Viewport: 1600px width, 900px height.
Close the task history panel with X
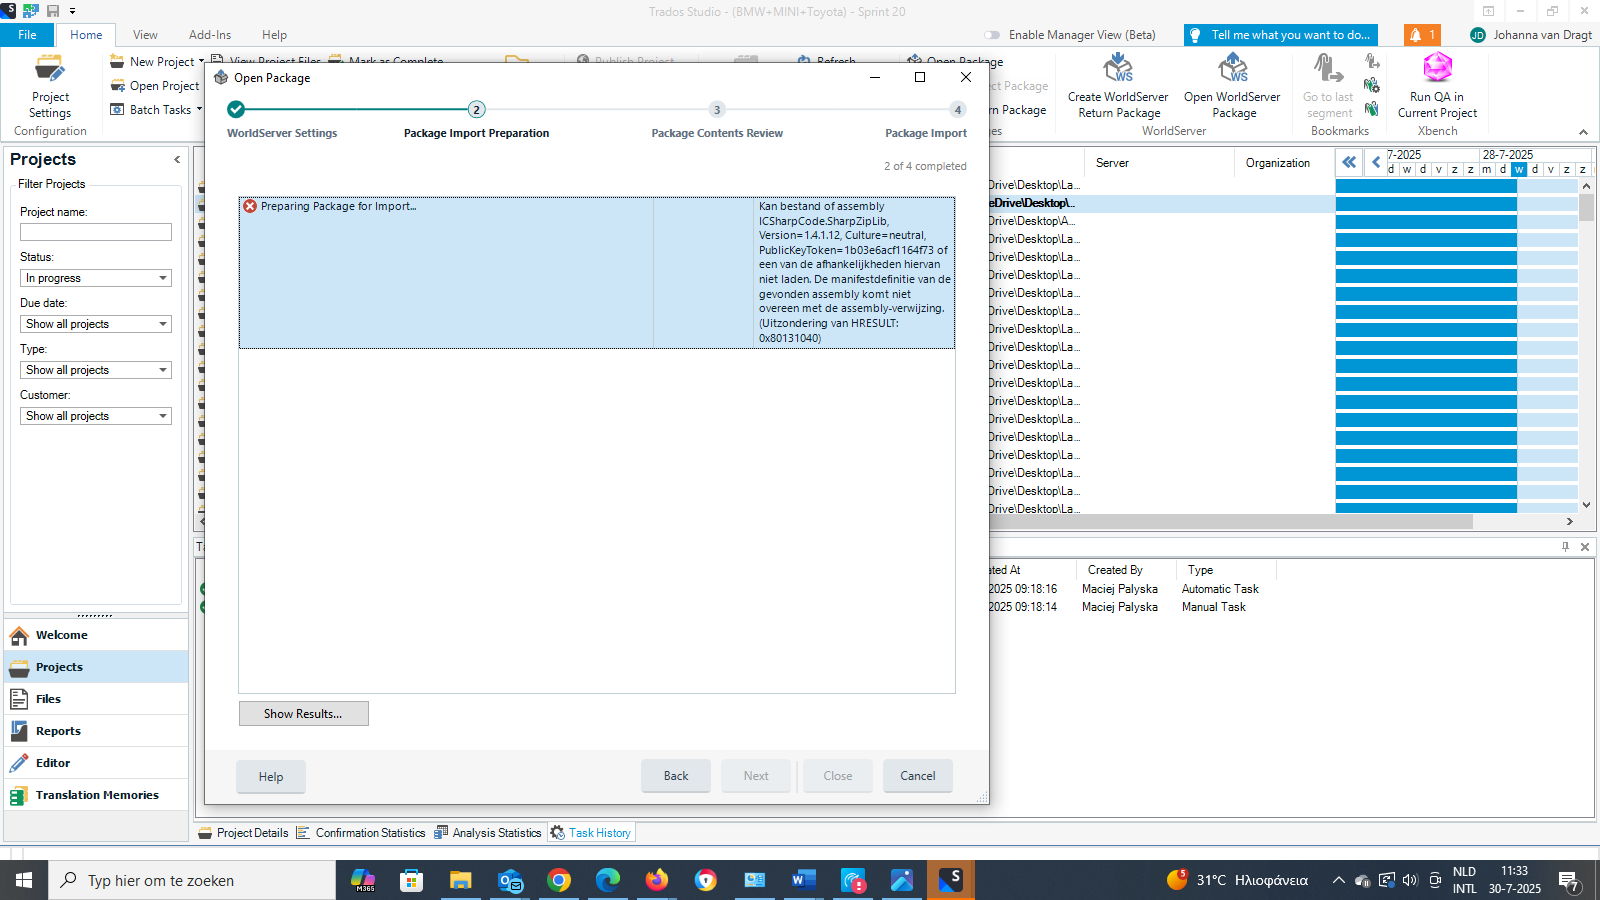click(x=1585, y=547)
